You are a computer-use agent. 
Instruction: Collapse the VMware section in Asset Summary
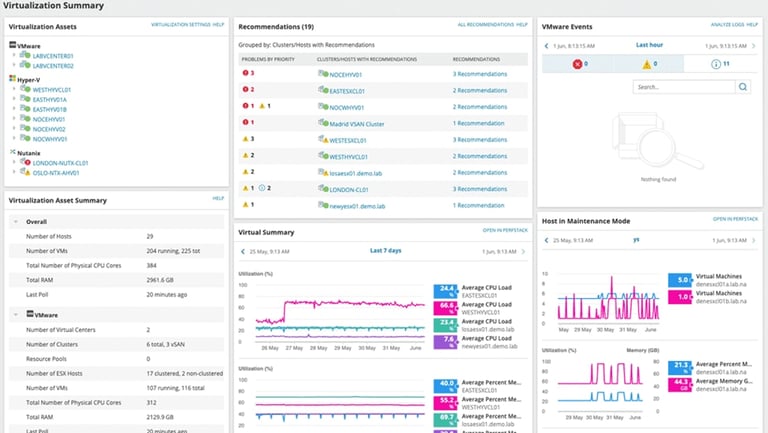pyautogui.click(x=16, y=314)
